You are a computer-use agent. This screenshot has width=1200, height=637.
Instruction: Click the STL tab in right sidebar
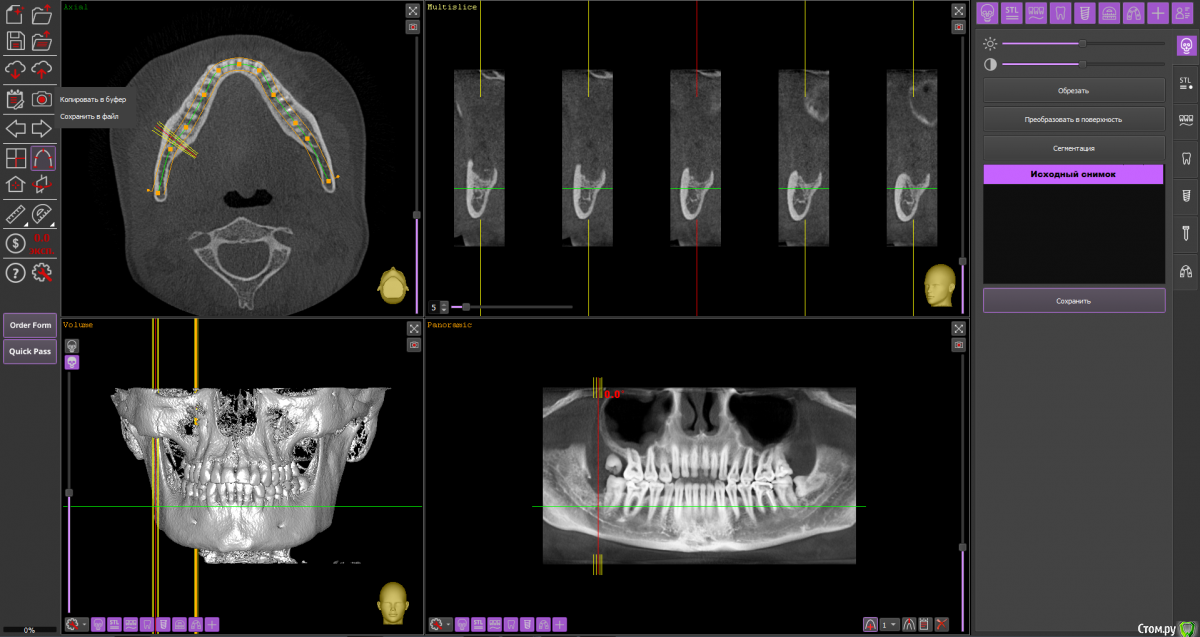click(x=1185, y=82)
